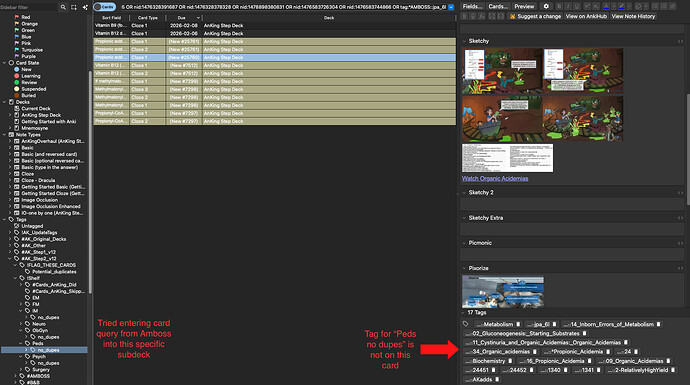
Task: Click View on AnkiHub button
Action: [586, 16]
